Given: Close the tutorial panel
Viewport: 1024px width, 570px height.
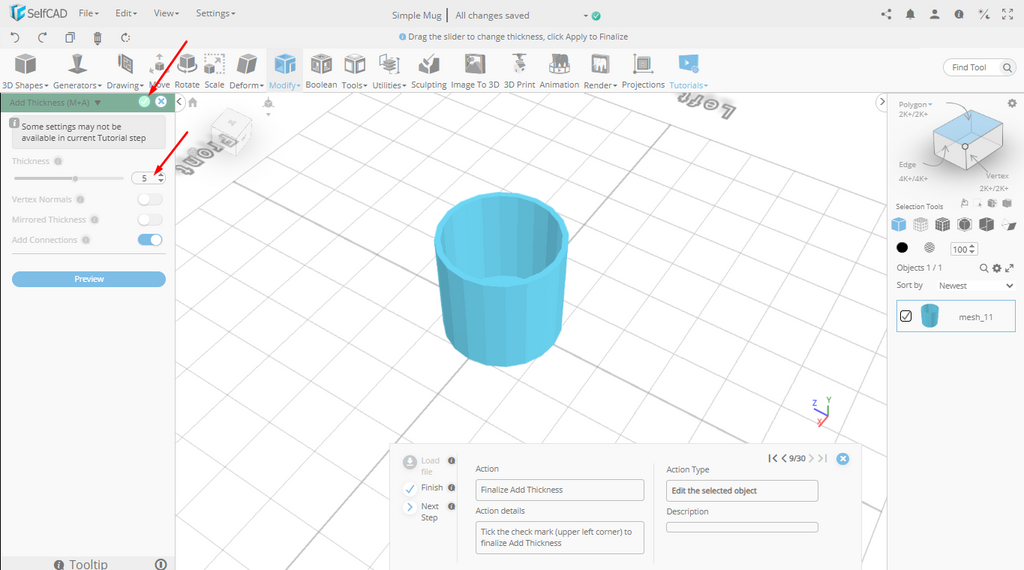Looking at the screenshot, I should click(842, 459).
